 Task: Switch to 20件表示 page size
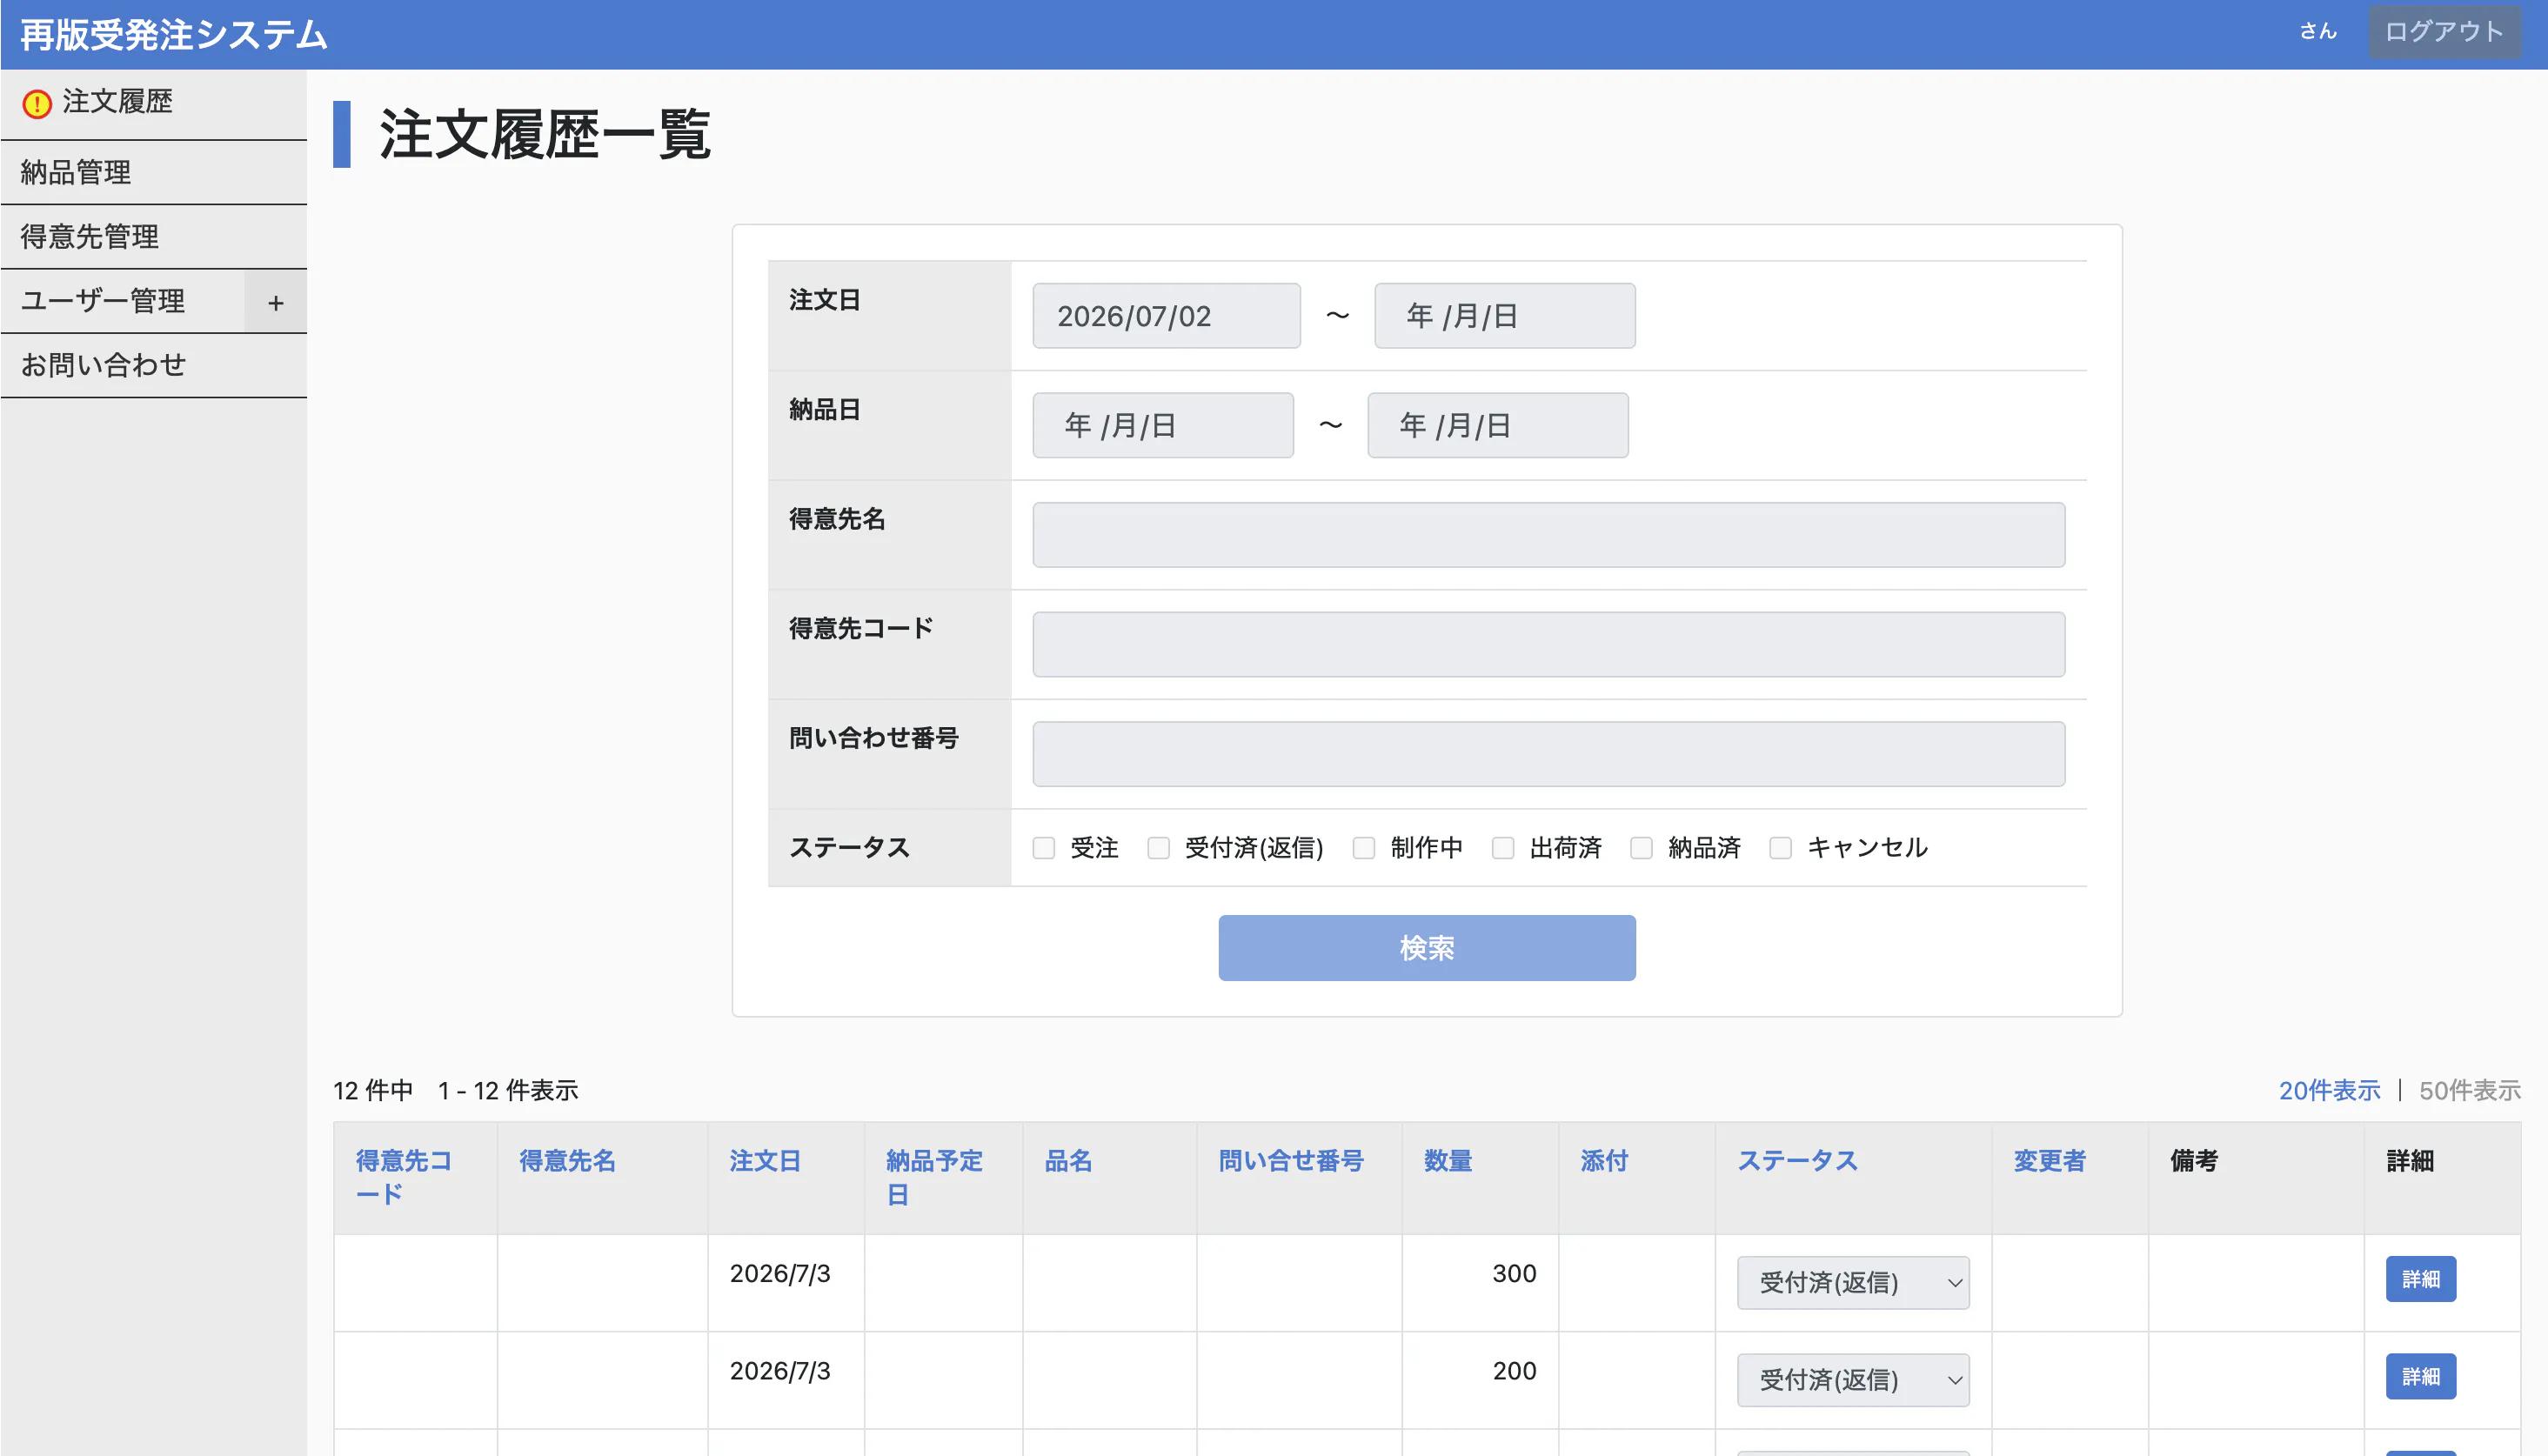click(2329, 1090)
